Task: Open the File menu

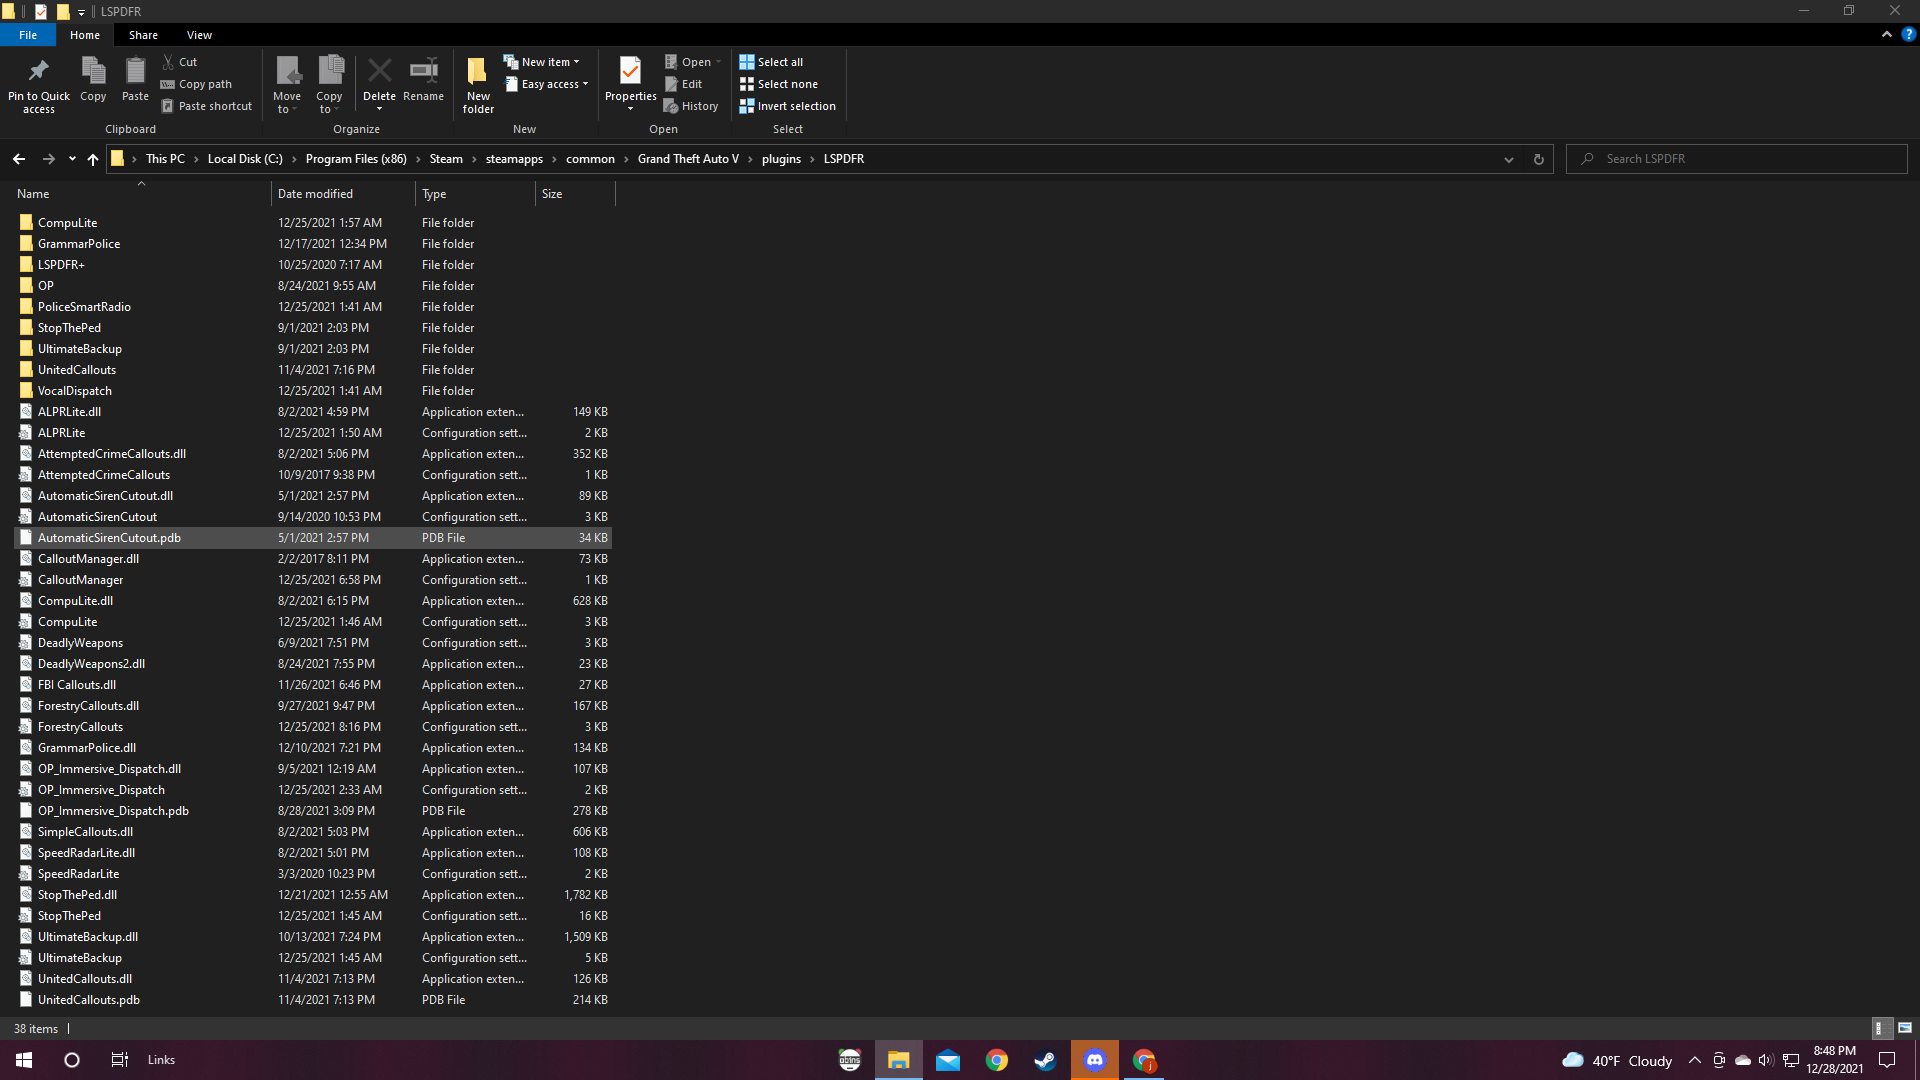Action: 28,35
